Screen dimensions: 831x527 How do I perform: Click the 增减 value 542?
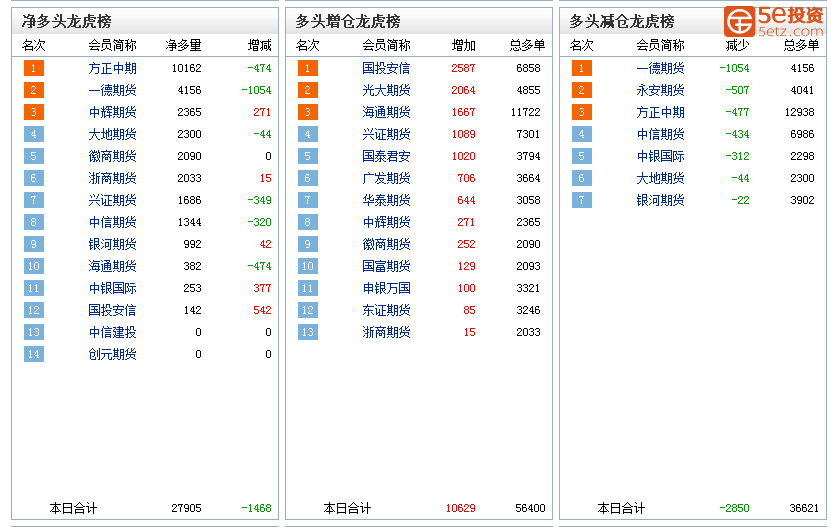[262, 310]
